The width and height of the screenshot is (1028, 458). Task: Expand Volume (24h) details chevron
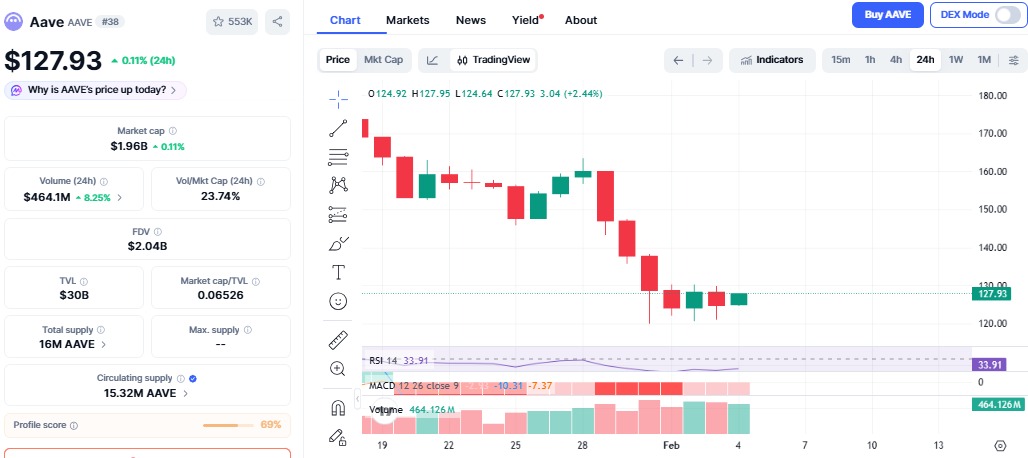(120, 198)
